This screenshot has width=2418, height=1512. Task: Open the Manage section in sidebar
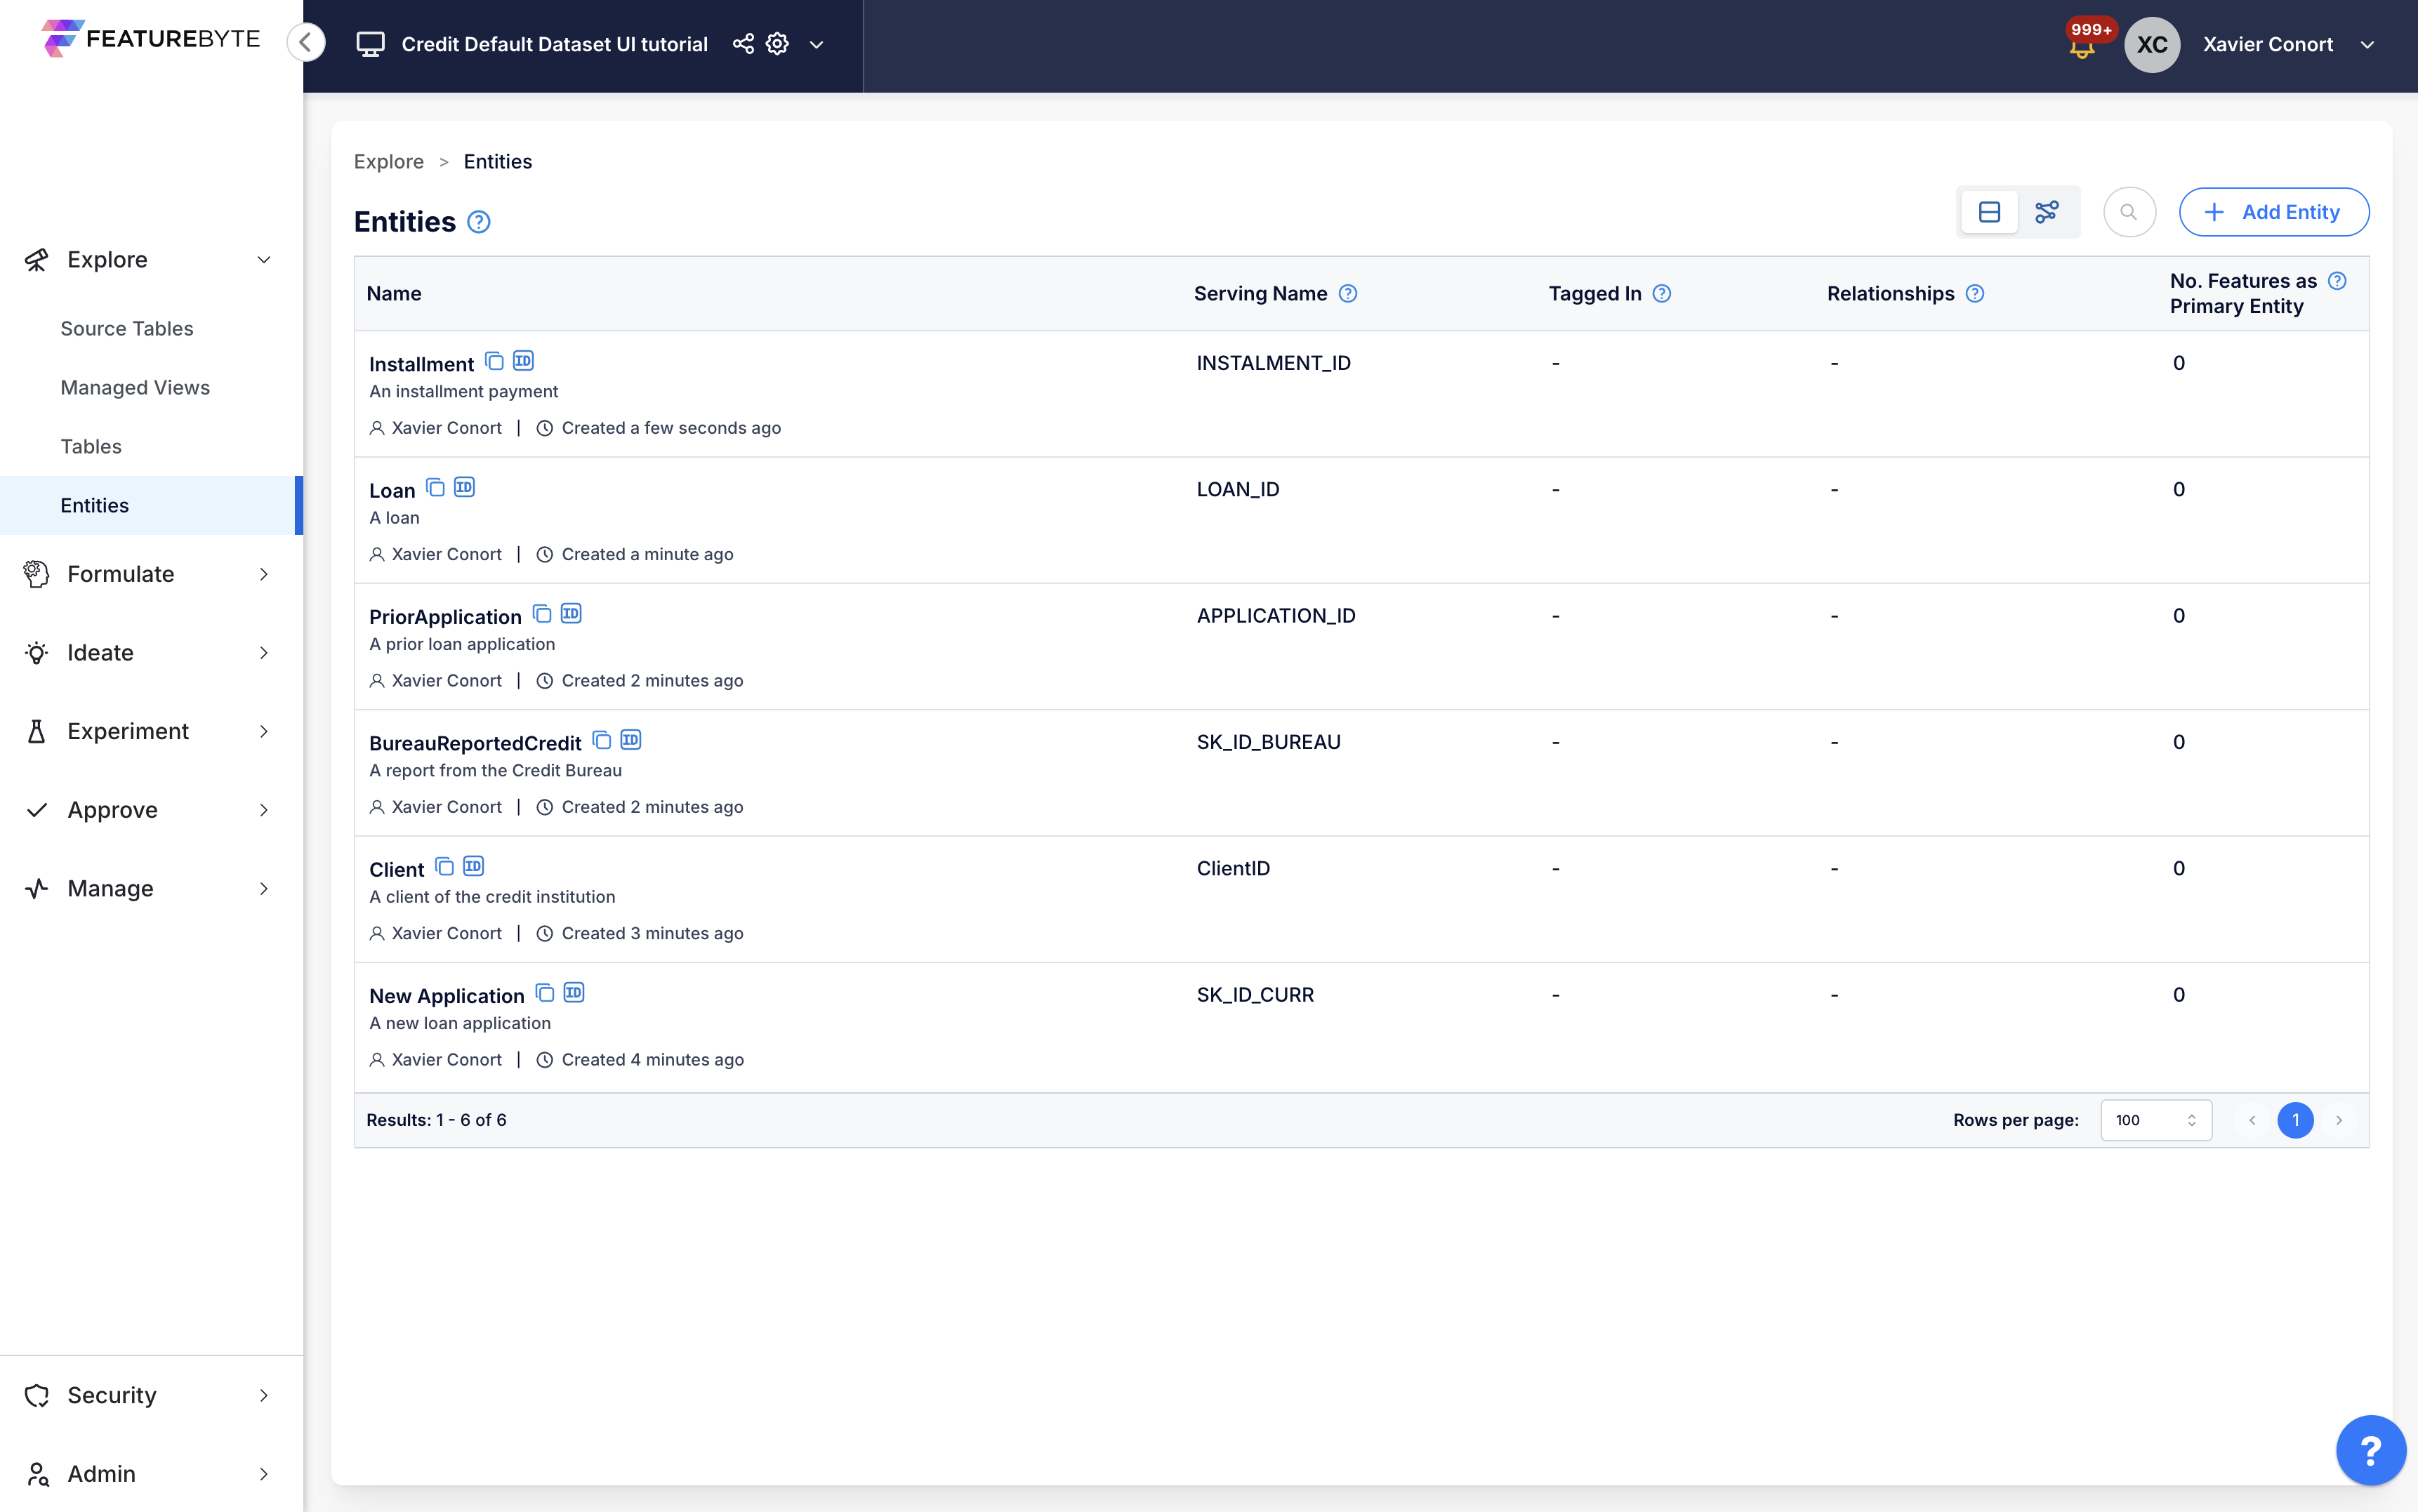point(110,888)
